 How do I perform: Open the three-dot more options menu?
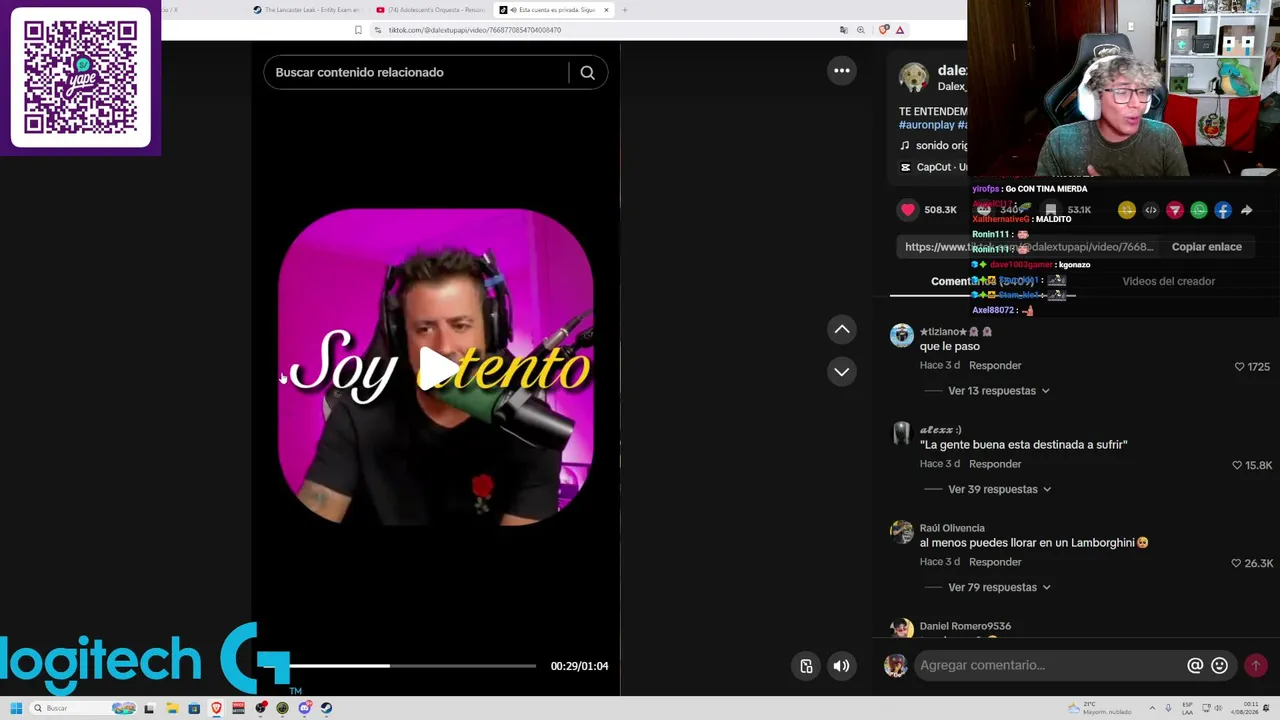[842, 70]
